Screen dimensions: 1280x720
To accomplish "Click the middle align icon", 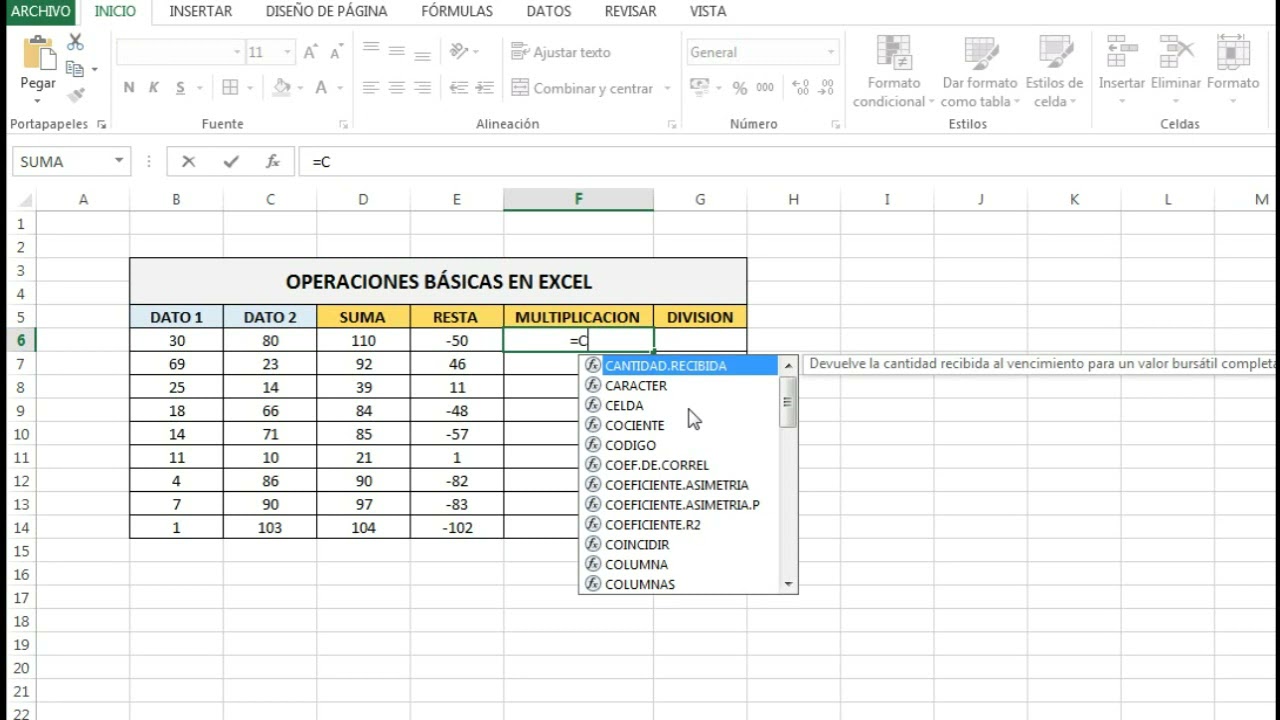I will point(397,51).
